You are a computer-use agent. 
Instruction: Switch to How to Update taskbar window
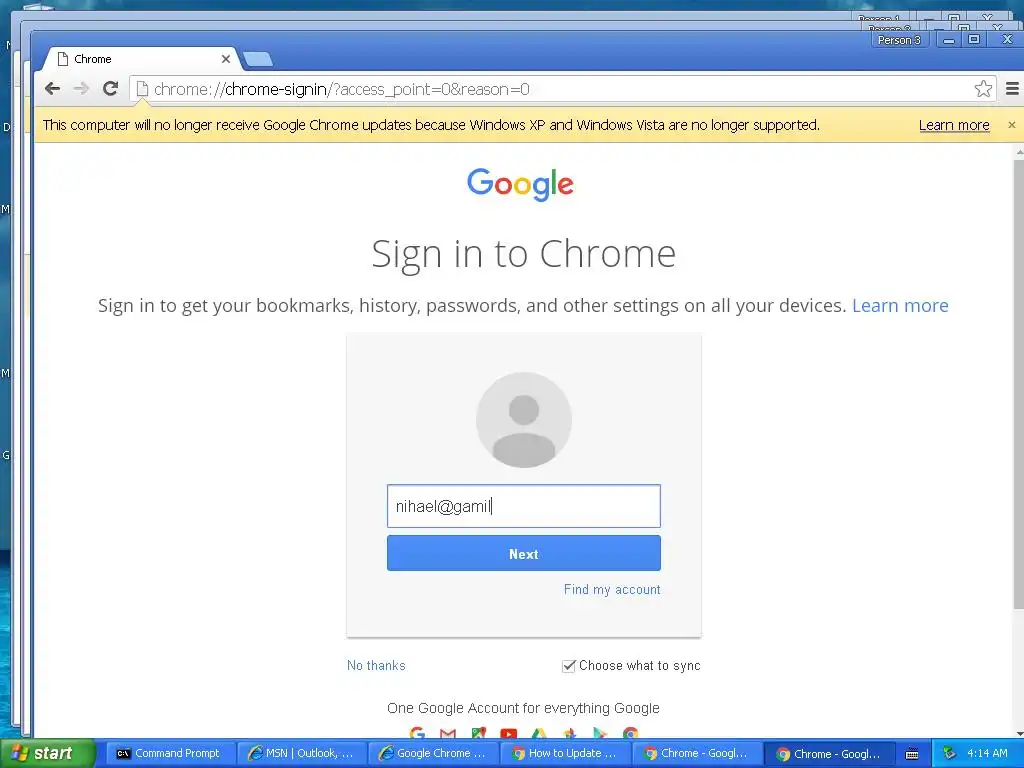click(x=565, y=753)
